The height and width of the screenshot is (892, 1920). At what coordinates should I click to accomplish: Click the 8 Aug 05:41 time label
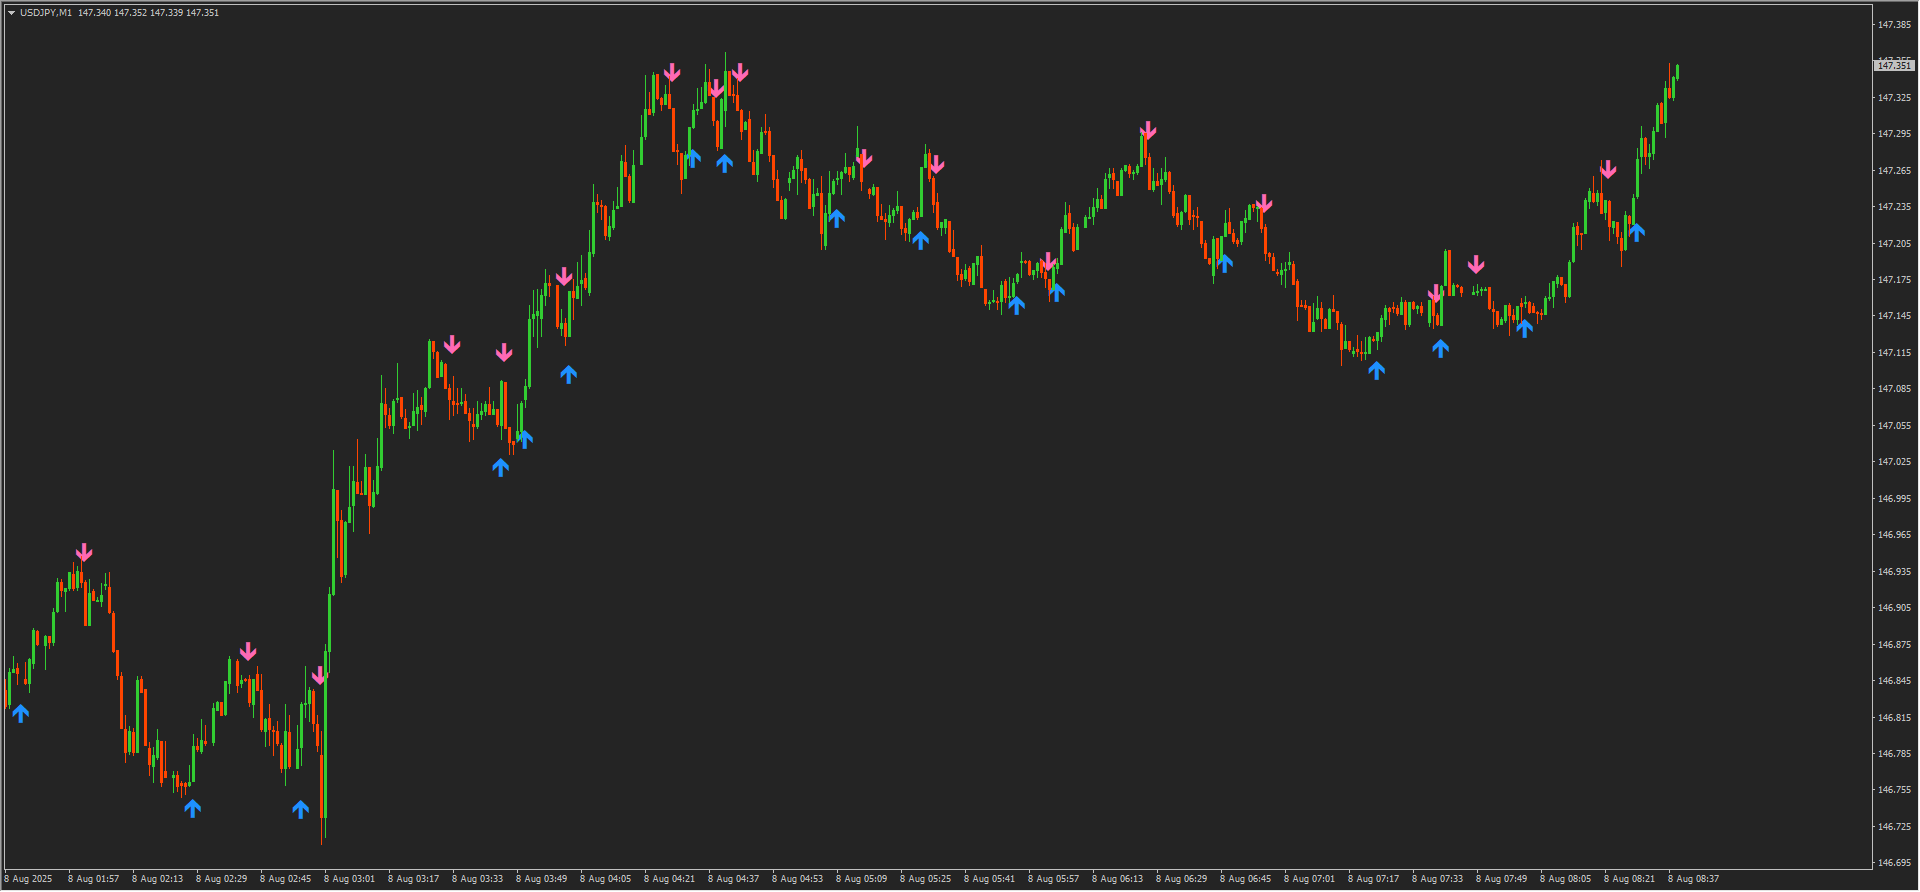pyautogui.click(x=989, y=880)
